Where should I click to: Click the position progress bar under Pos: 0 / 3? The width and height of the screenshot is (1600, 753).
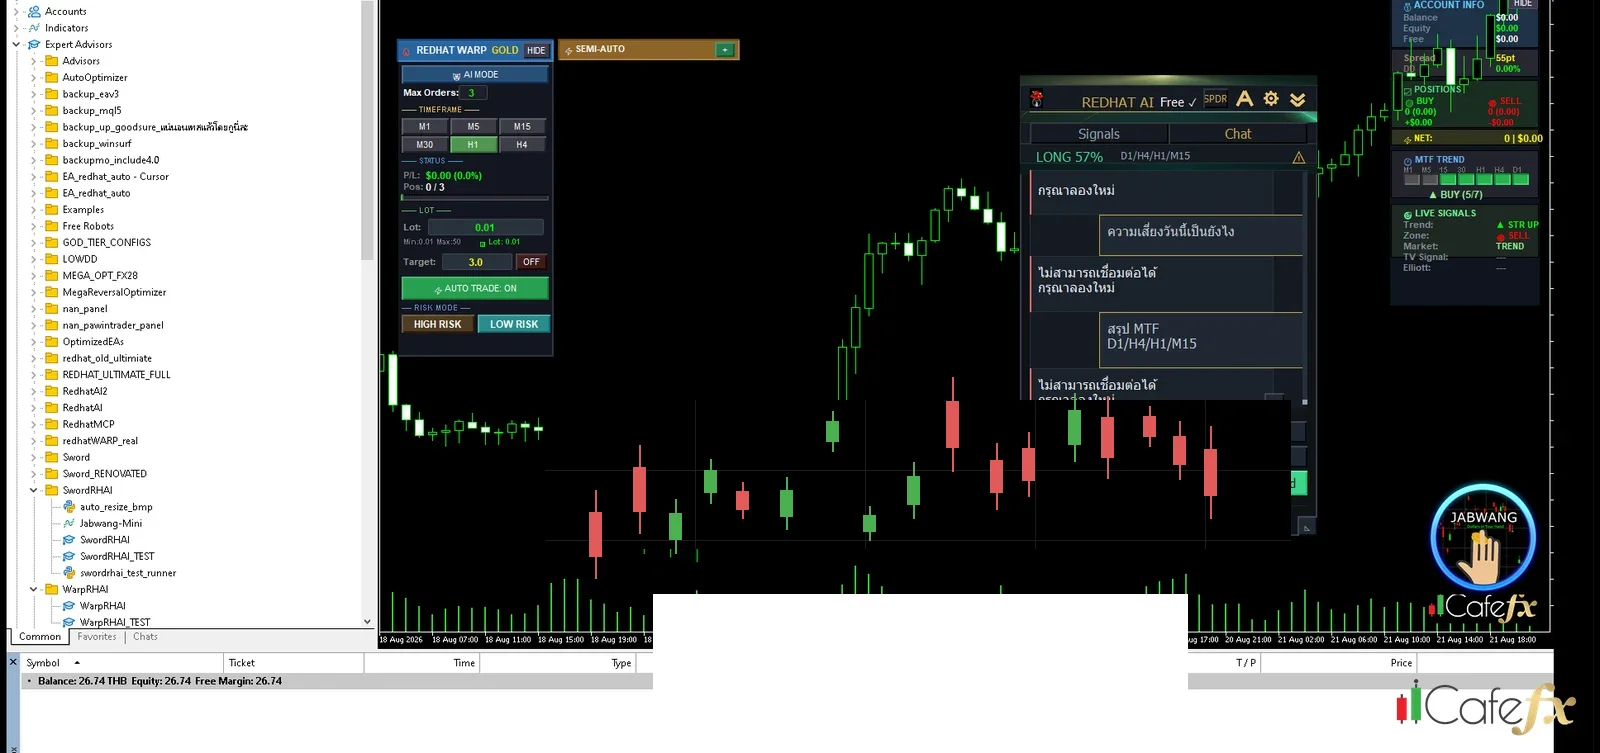(x=475, y=198)
